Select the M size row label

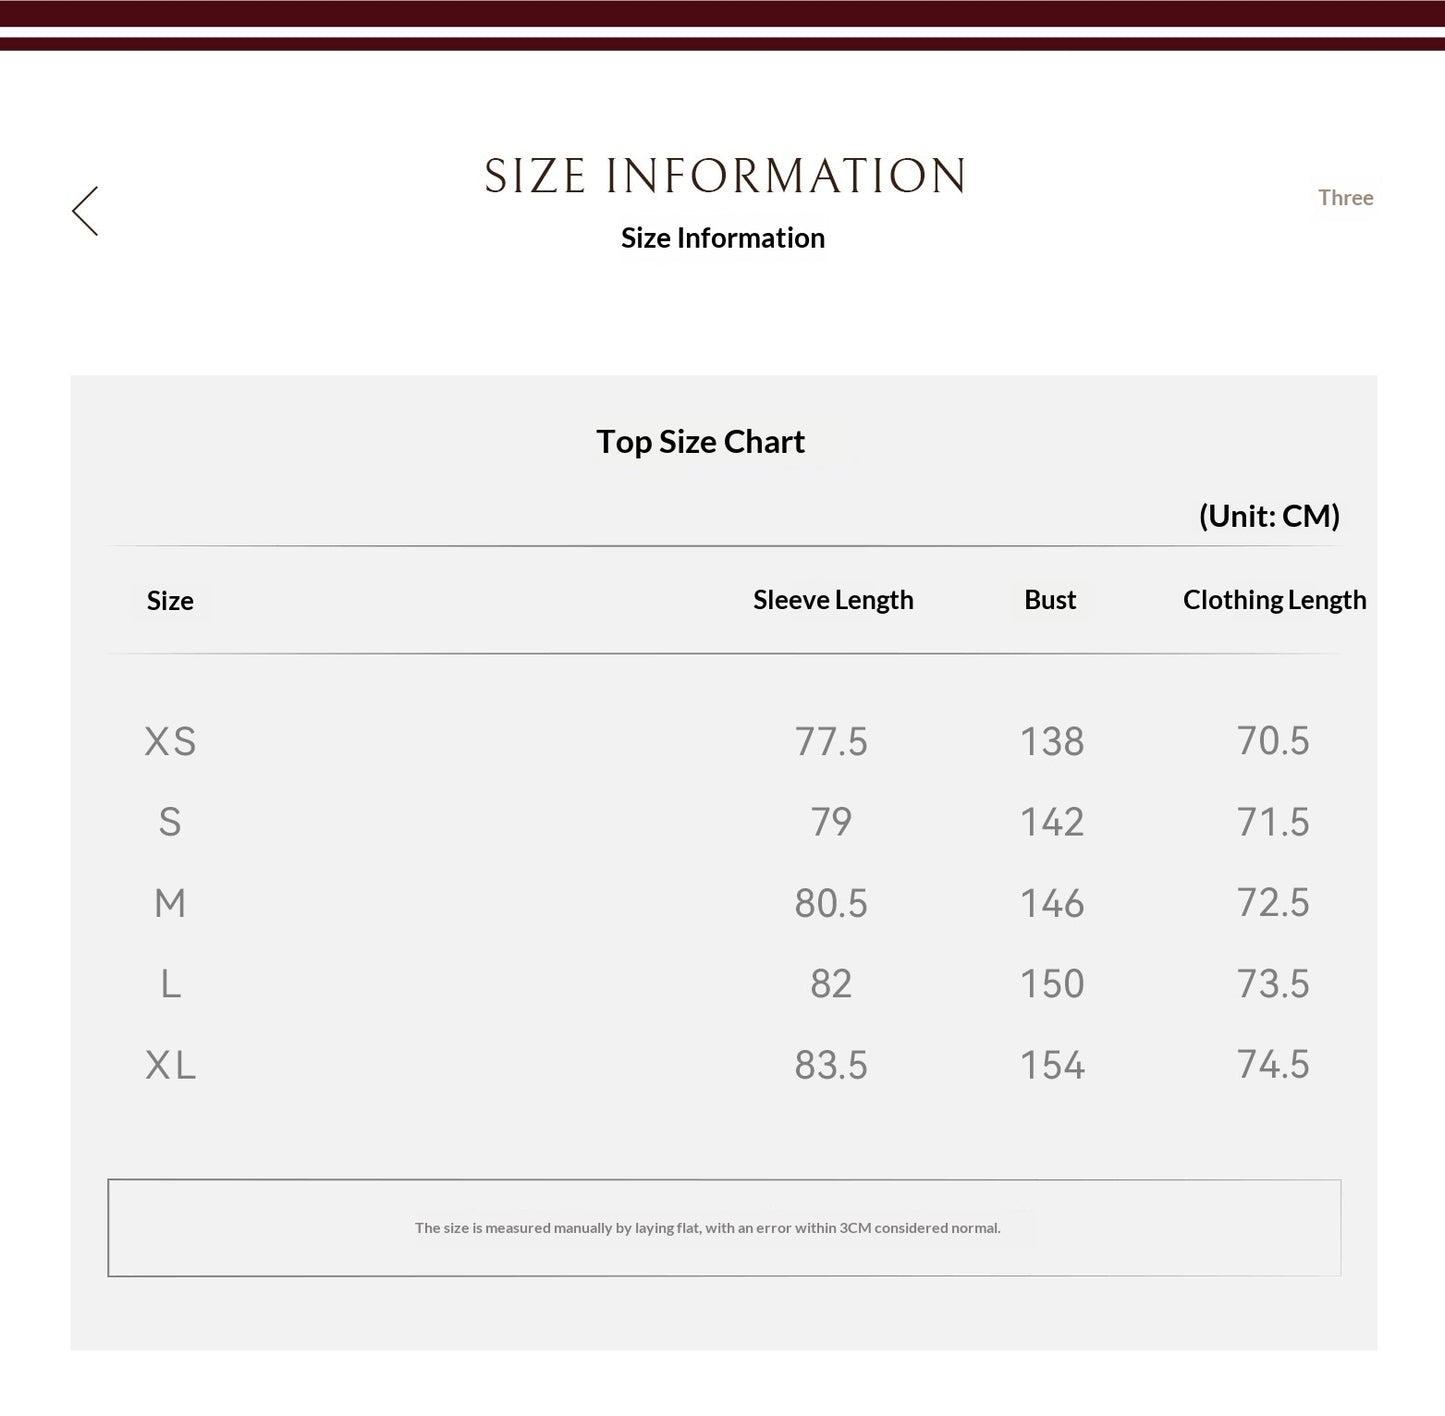pyautogui.click(x=170, y=903)
